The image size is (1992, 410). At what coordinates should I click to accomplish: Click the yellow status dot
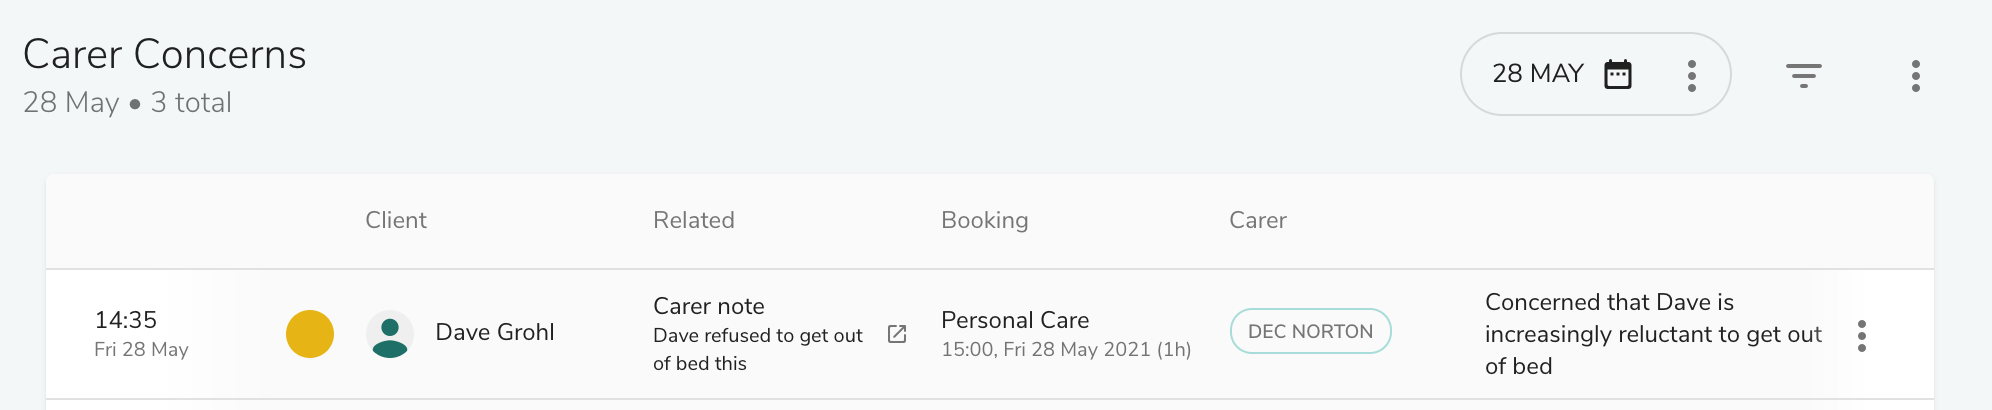click(310, 334)
